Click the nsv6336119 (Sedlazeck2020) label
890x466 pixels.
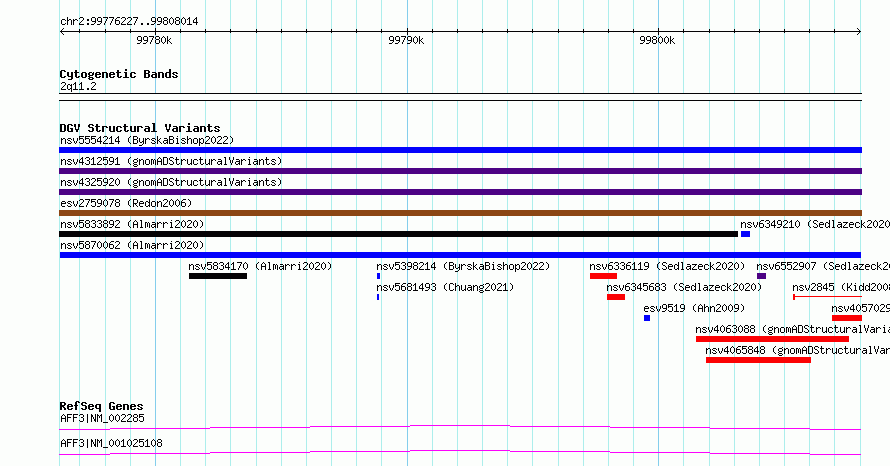[667, 266]
